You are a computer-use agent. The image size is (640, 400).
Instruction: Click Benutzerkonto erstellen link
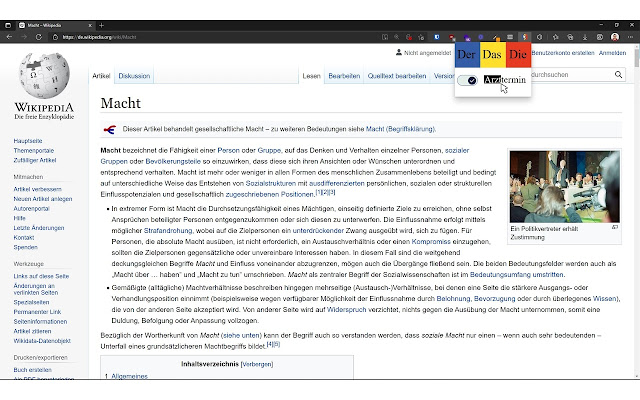(563, 53)
